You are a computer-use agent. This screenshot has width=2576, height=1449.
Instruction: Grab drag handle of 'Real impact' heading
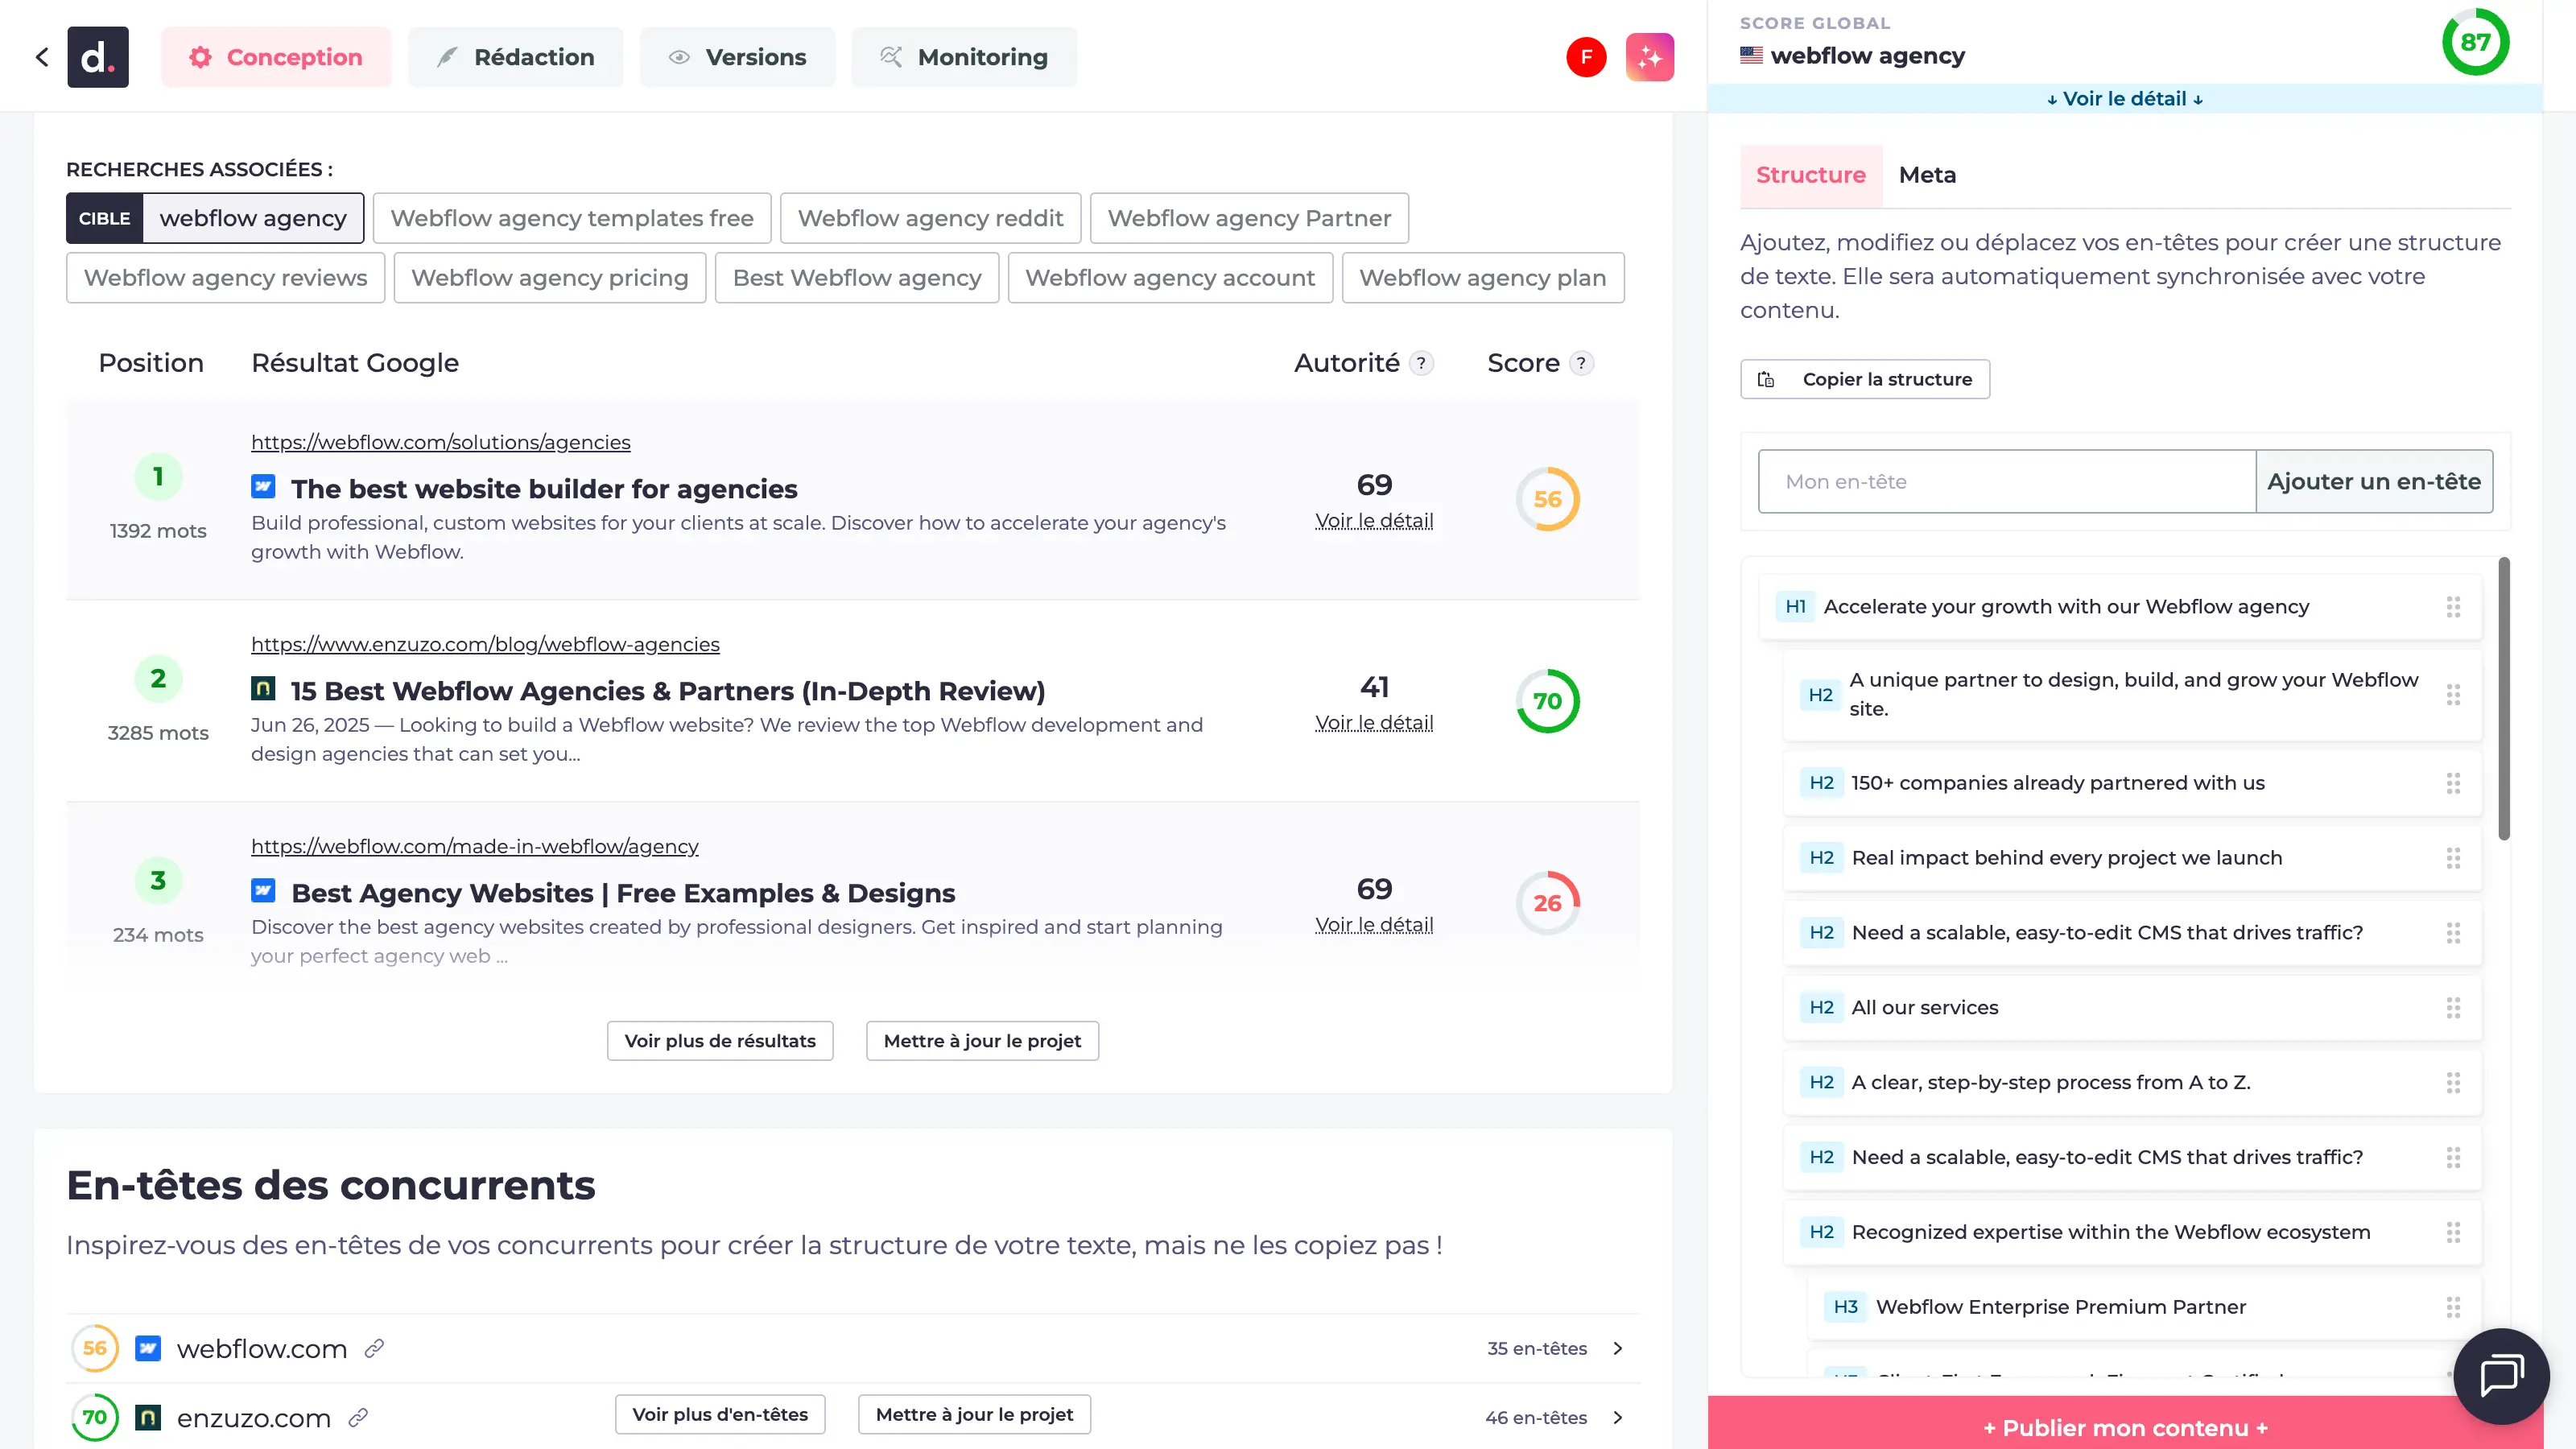(x=2453, y=858)
